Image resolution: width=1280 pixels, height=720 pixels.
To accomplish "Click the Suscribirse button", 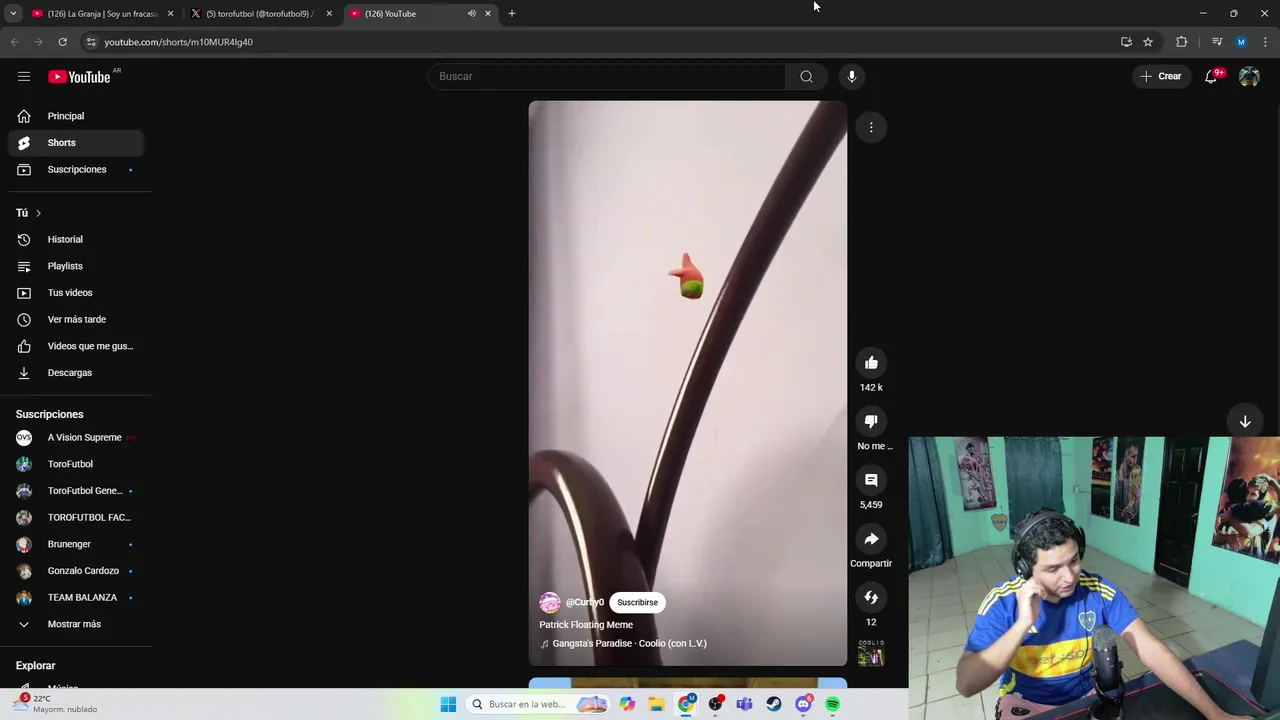I will [x=637, y=602].
